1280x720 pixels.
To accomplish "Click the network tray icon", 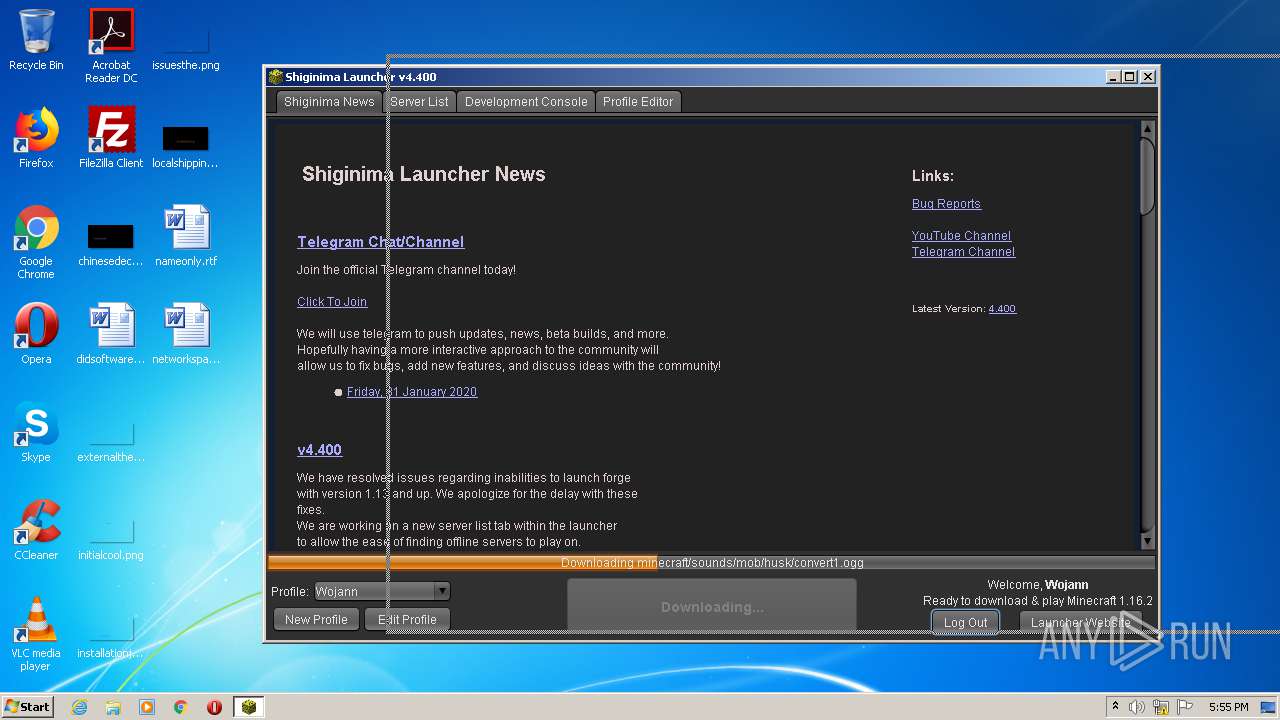I will click(1161, 707).
